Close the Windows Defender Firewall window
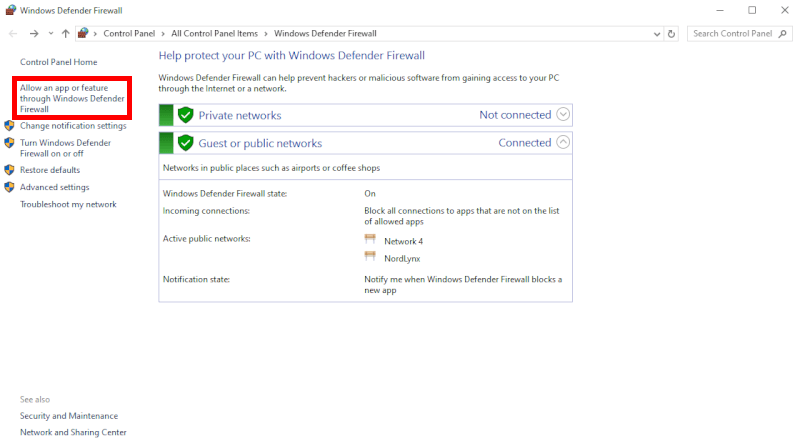The image size is (800, 446). [x=785, y=10]
